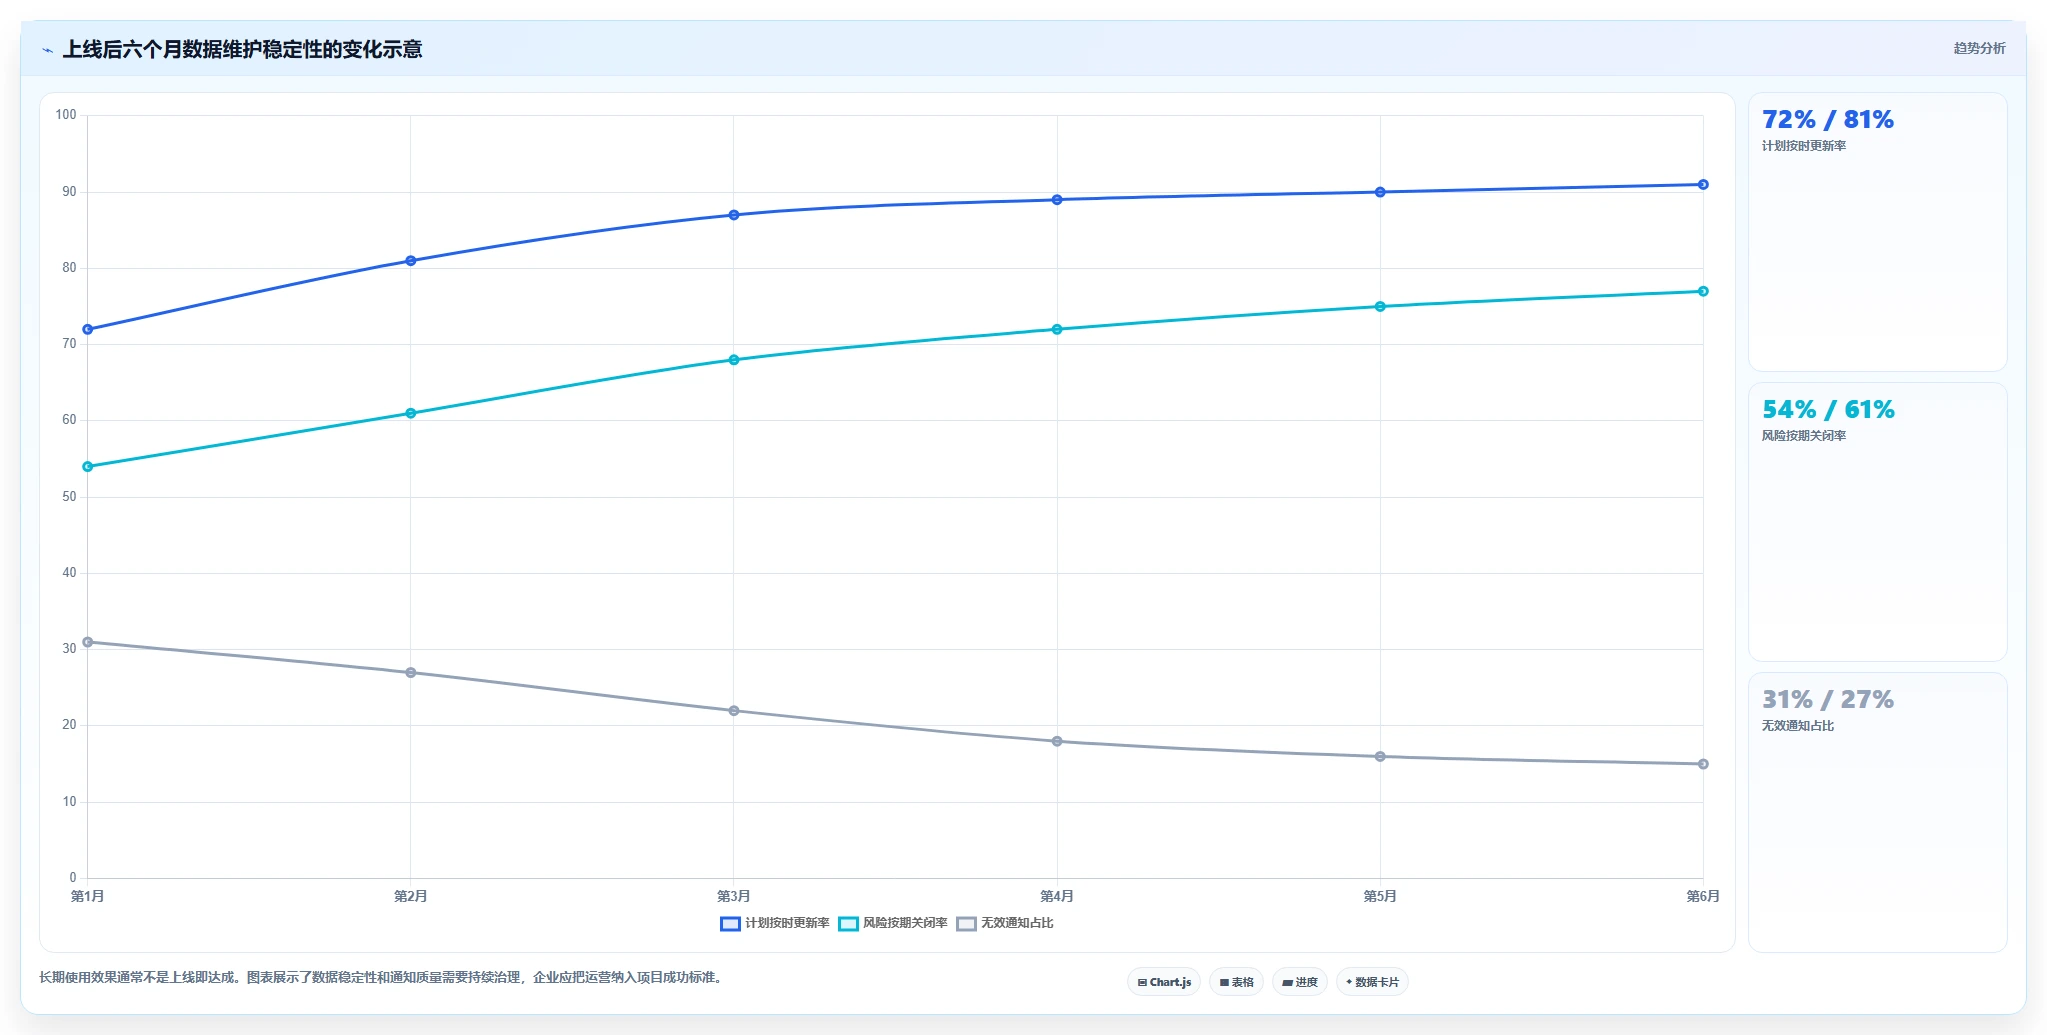Select the gray 第6月 point at 15
The width and height of the screenshot is (2047, 1035).
pos(1703,764)
